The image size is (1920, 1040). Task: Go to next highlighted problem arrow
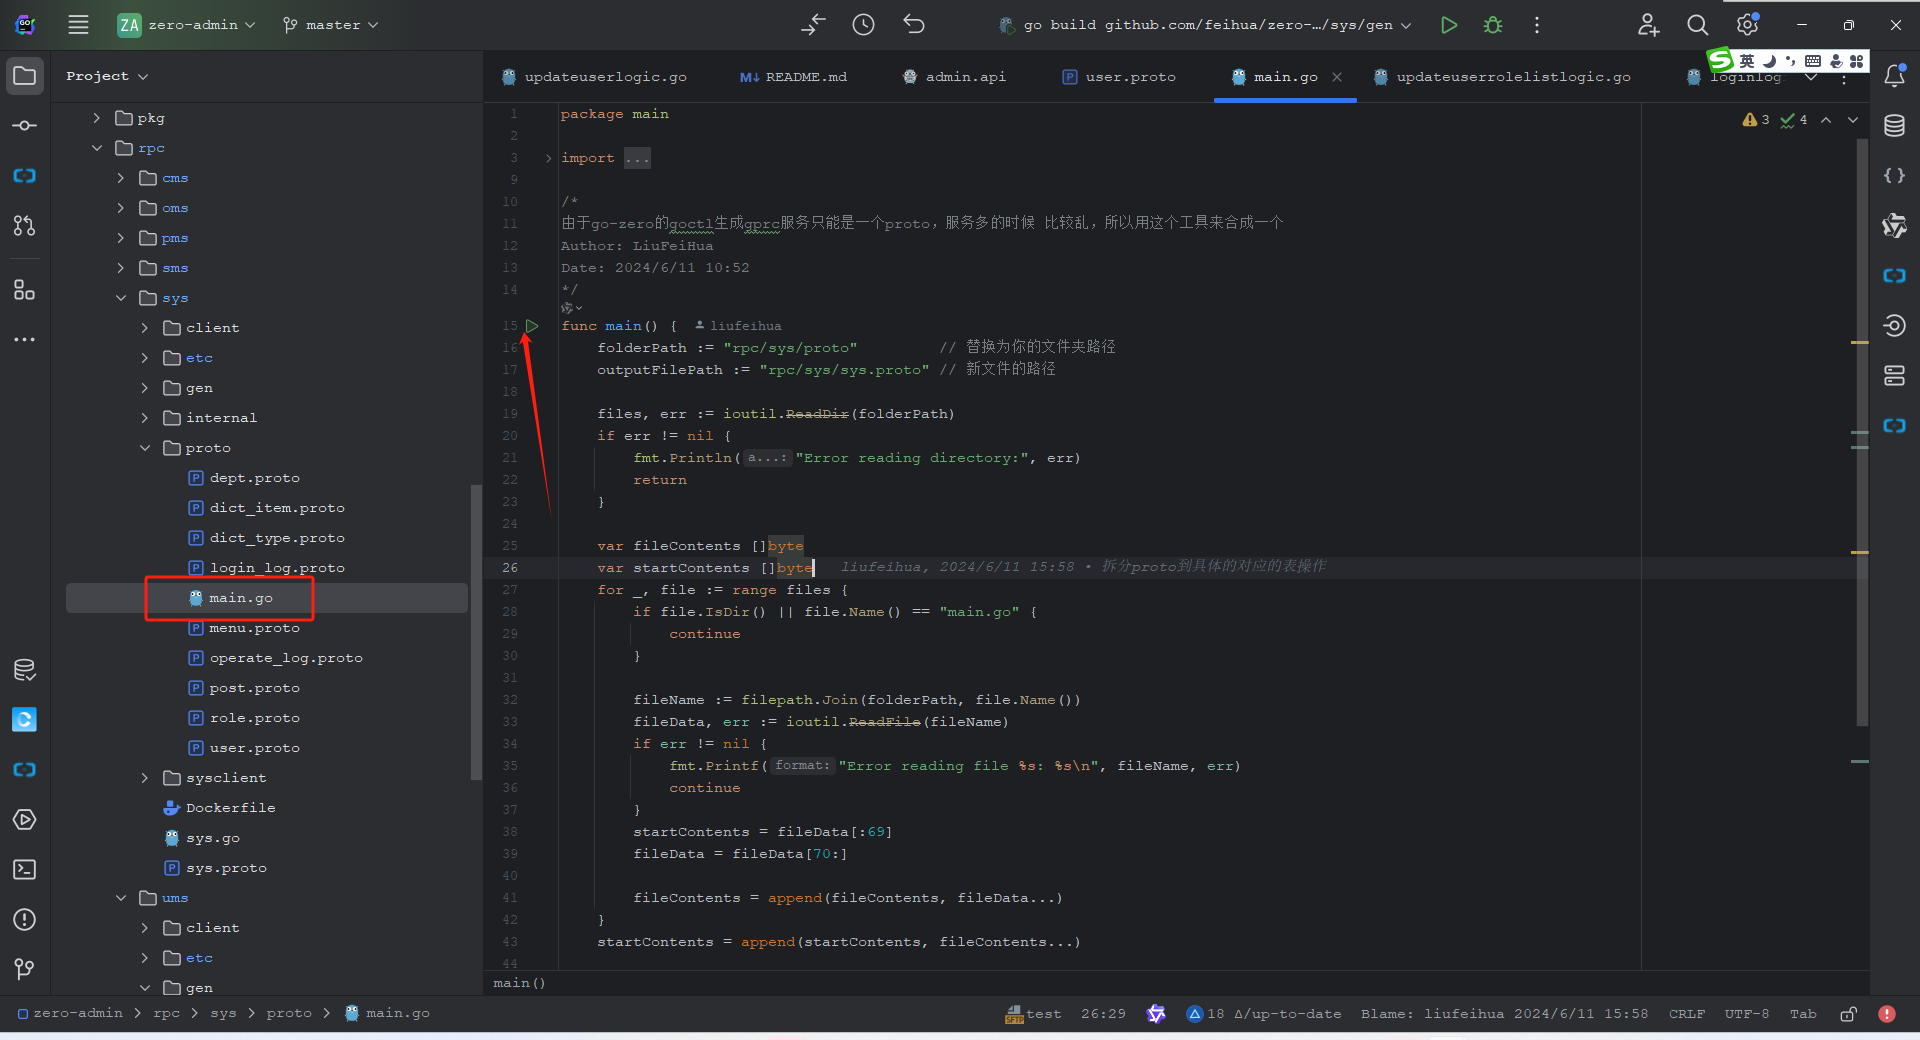[x=1853, y=120]
